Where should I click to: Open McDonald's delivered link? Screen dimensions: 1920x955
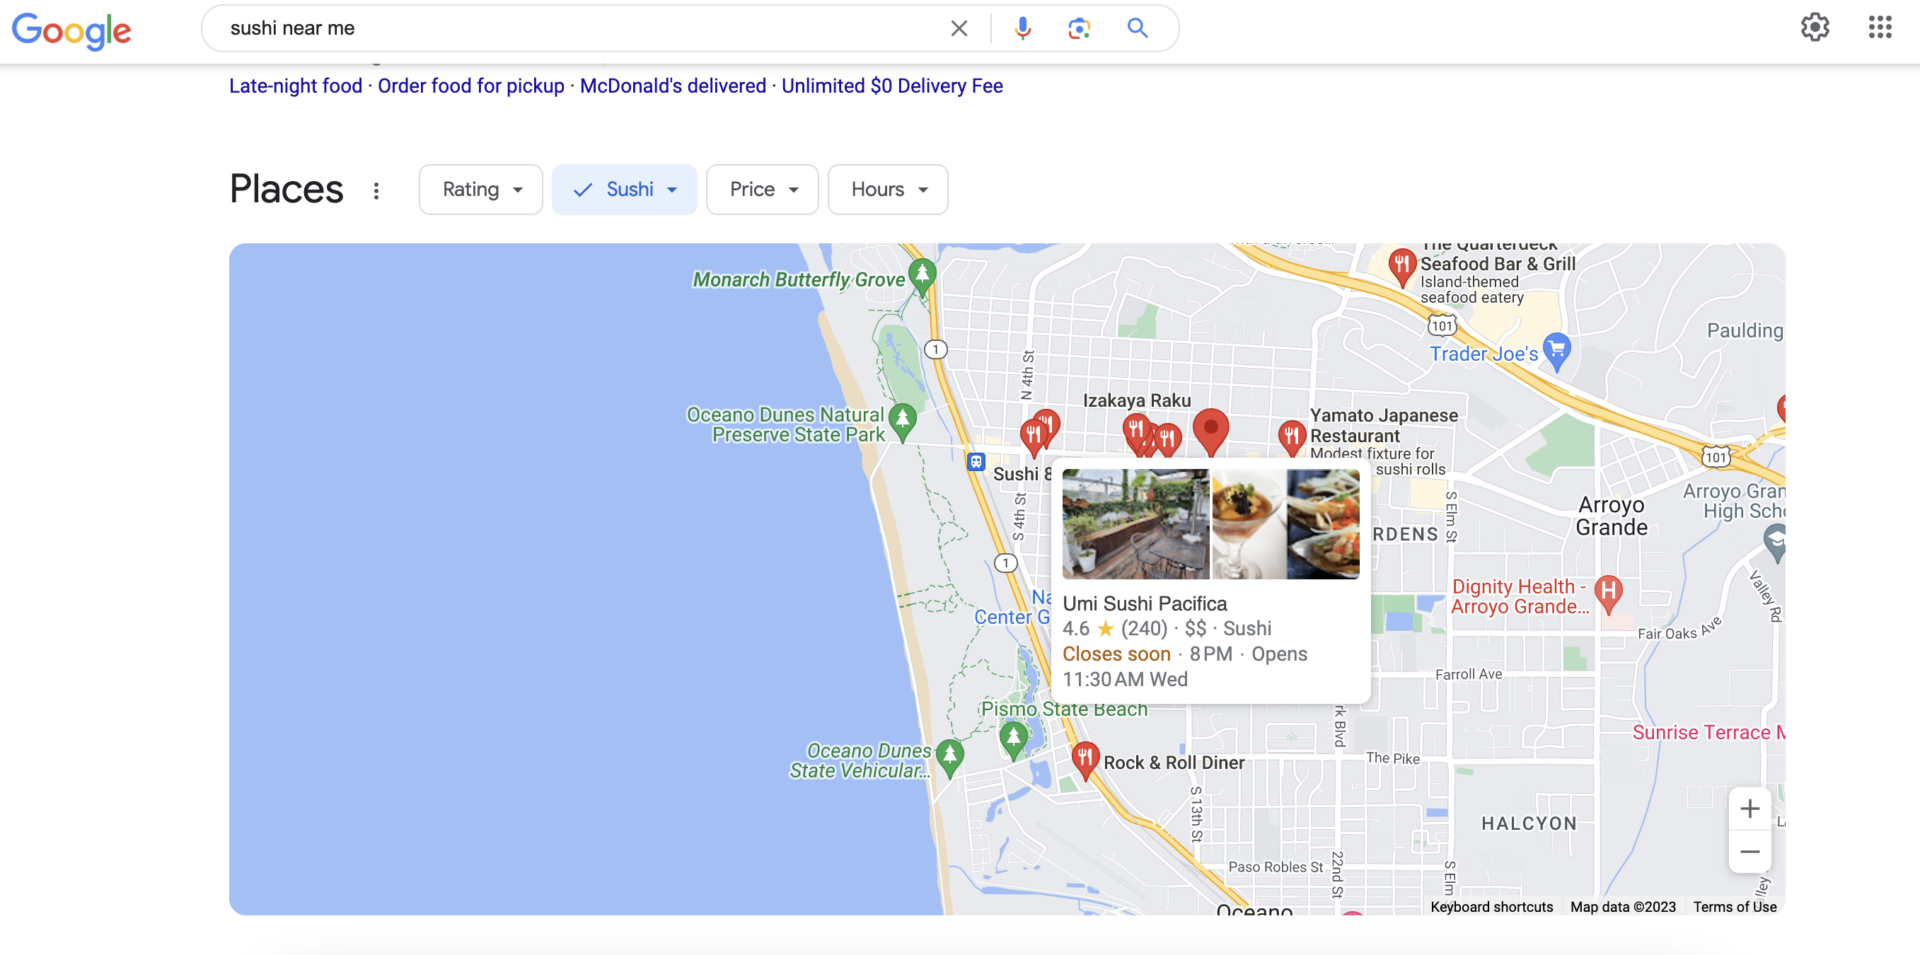pos(673,86)
